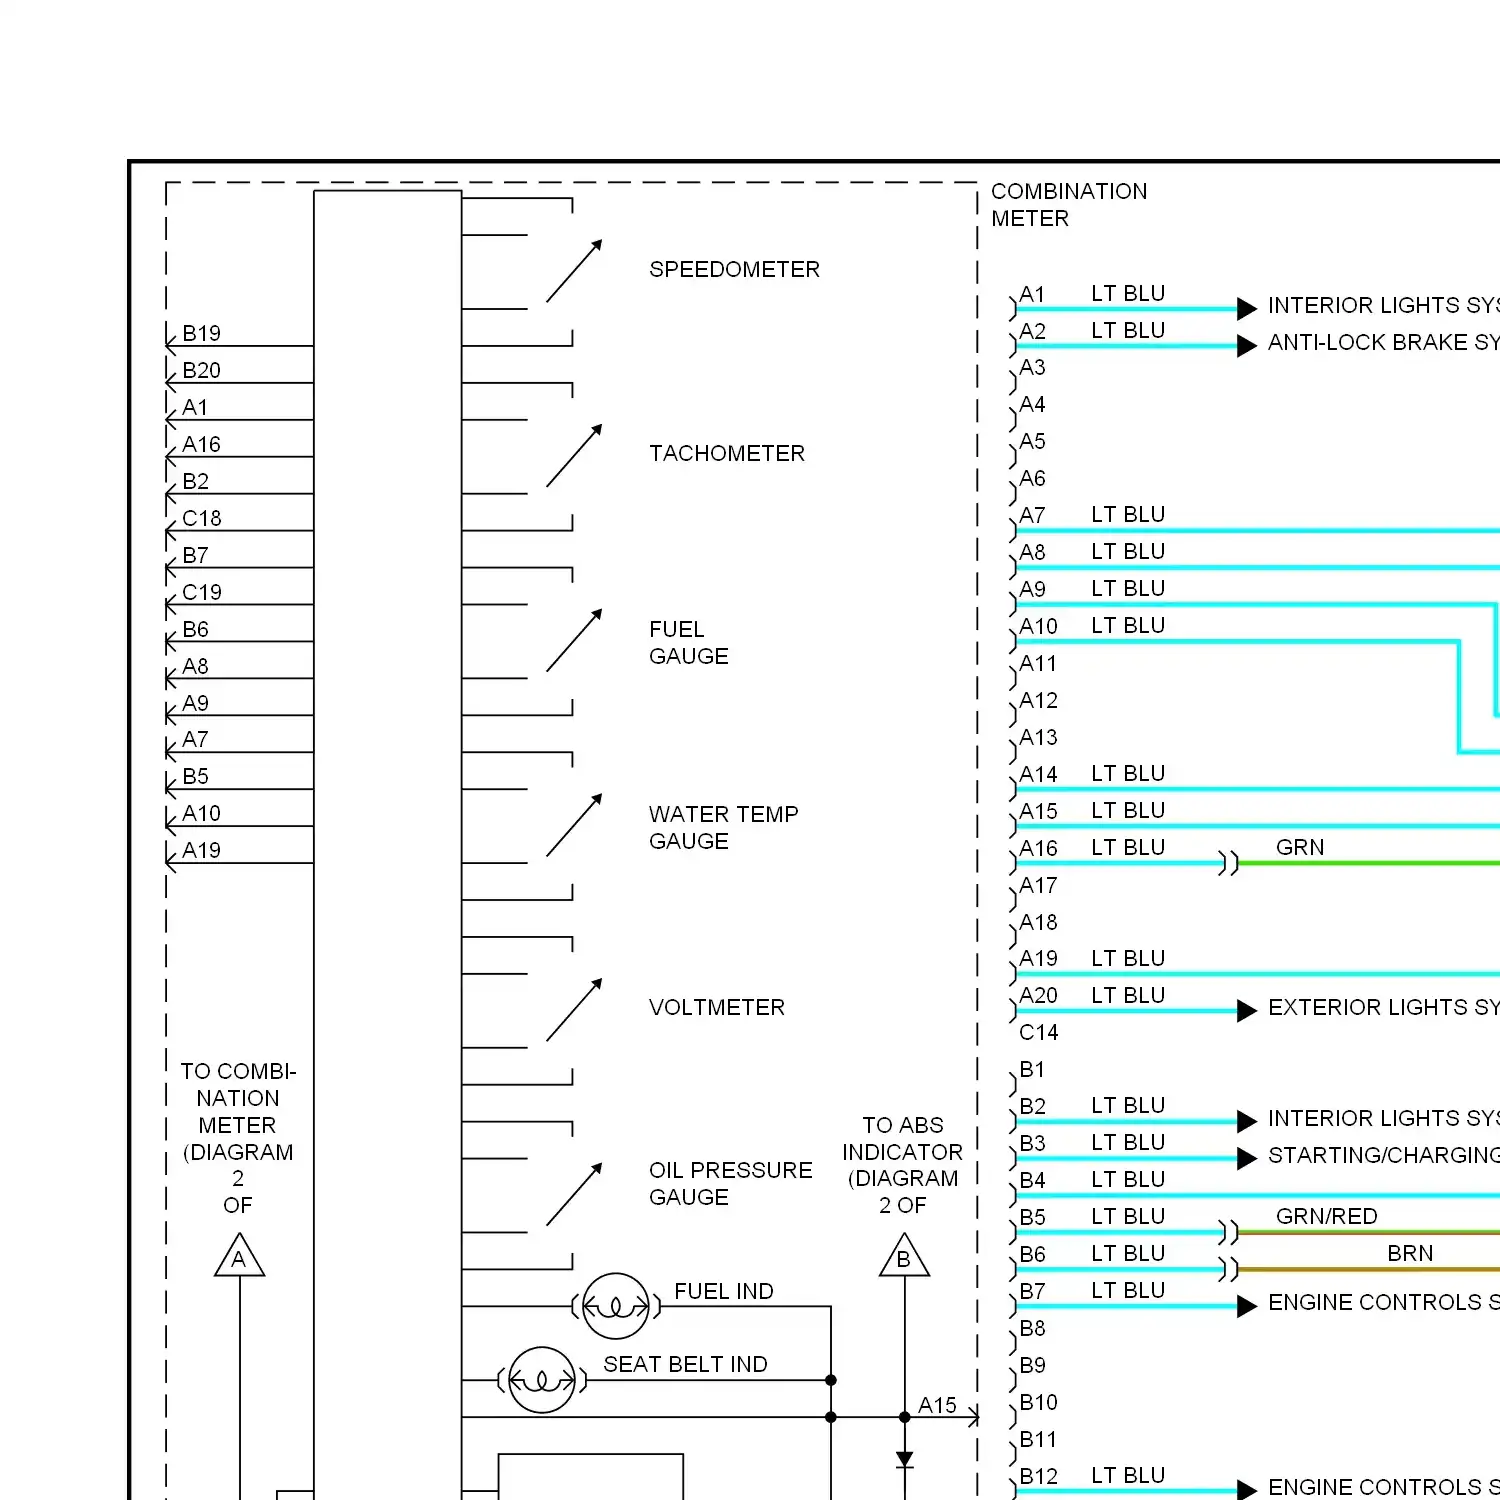Click the COMBINATION METER title text

[x=1069, y=205]
